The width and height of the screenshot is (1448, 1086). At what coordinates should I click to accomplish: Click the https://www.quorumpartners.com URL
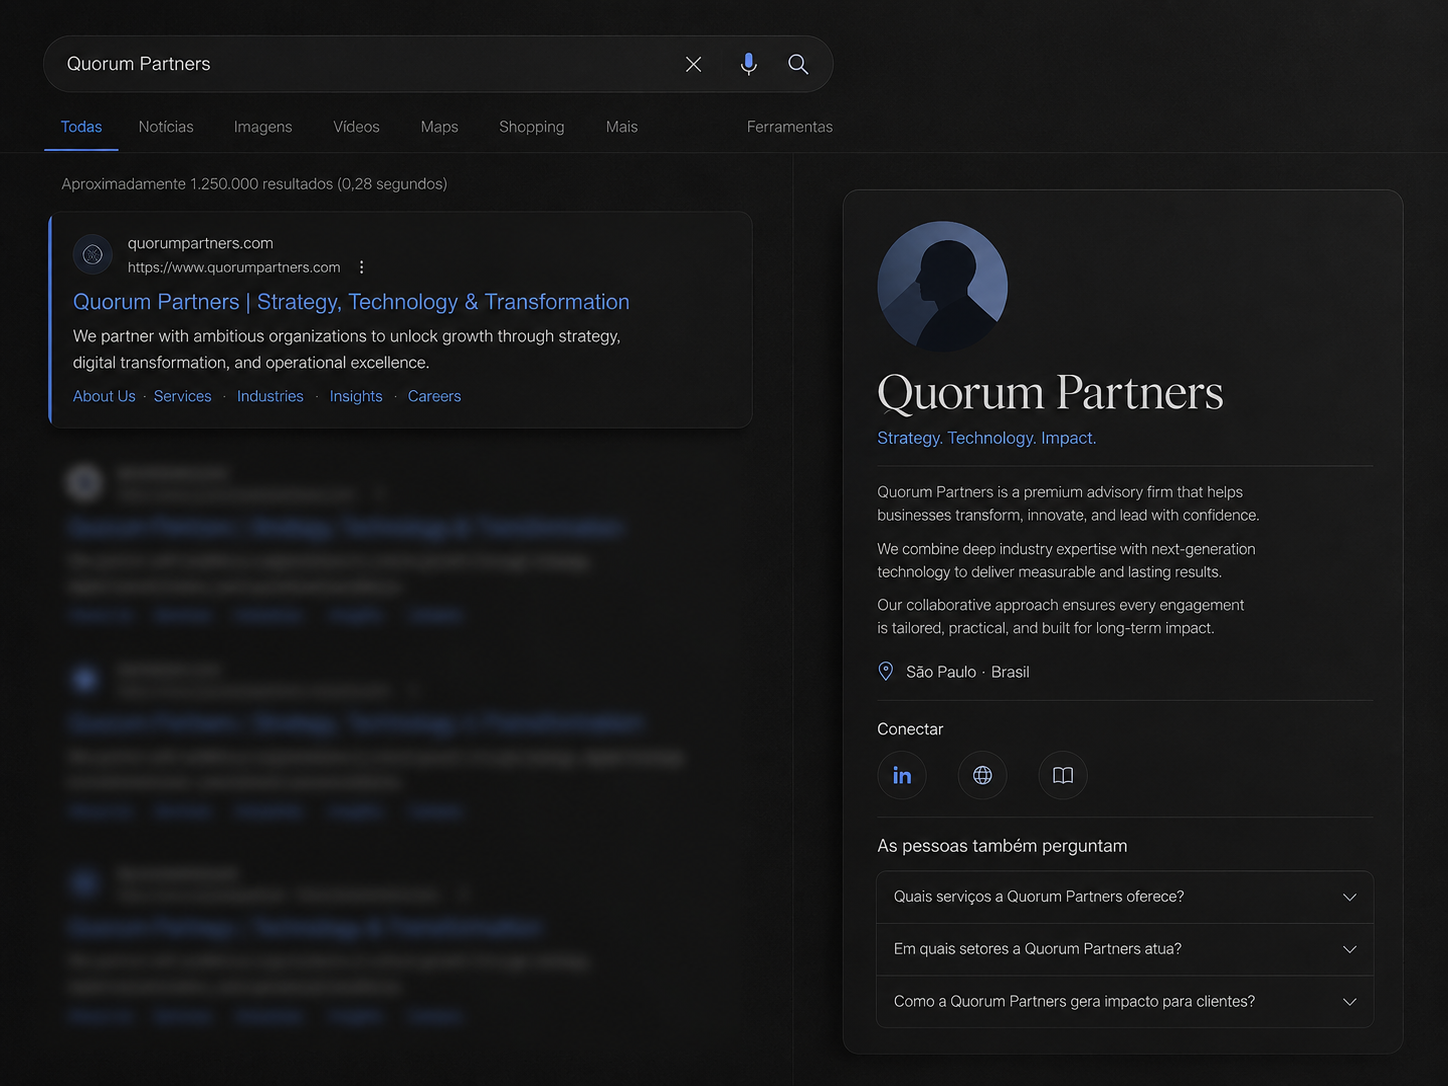pyautogui.click(x=234, y=267)
